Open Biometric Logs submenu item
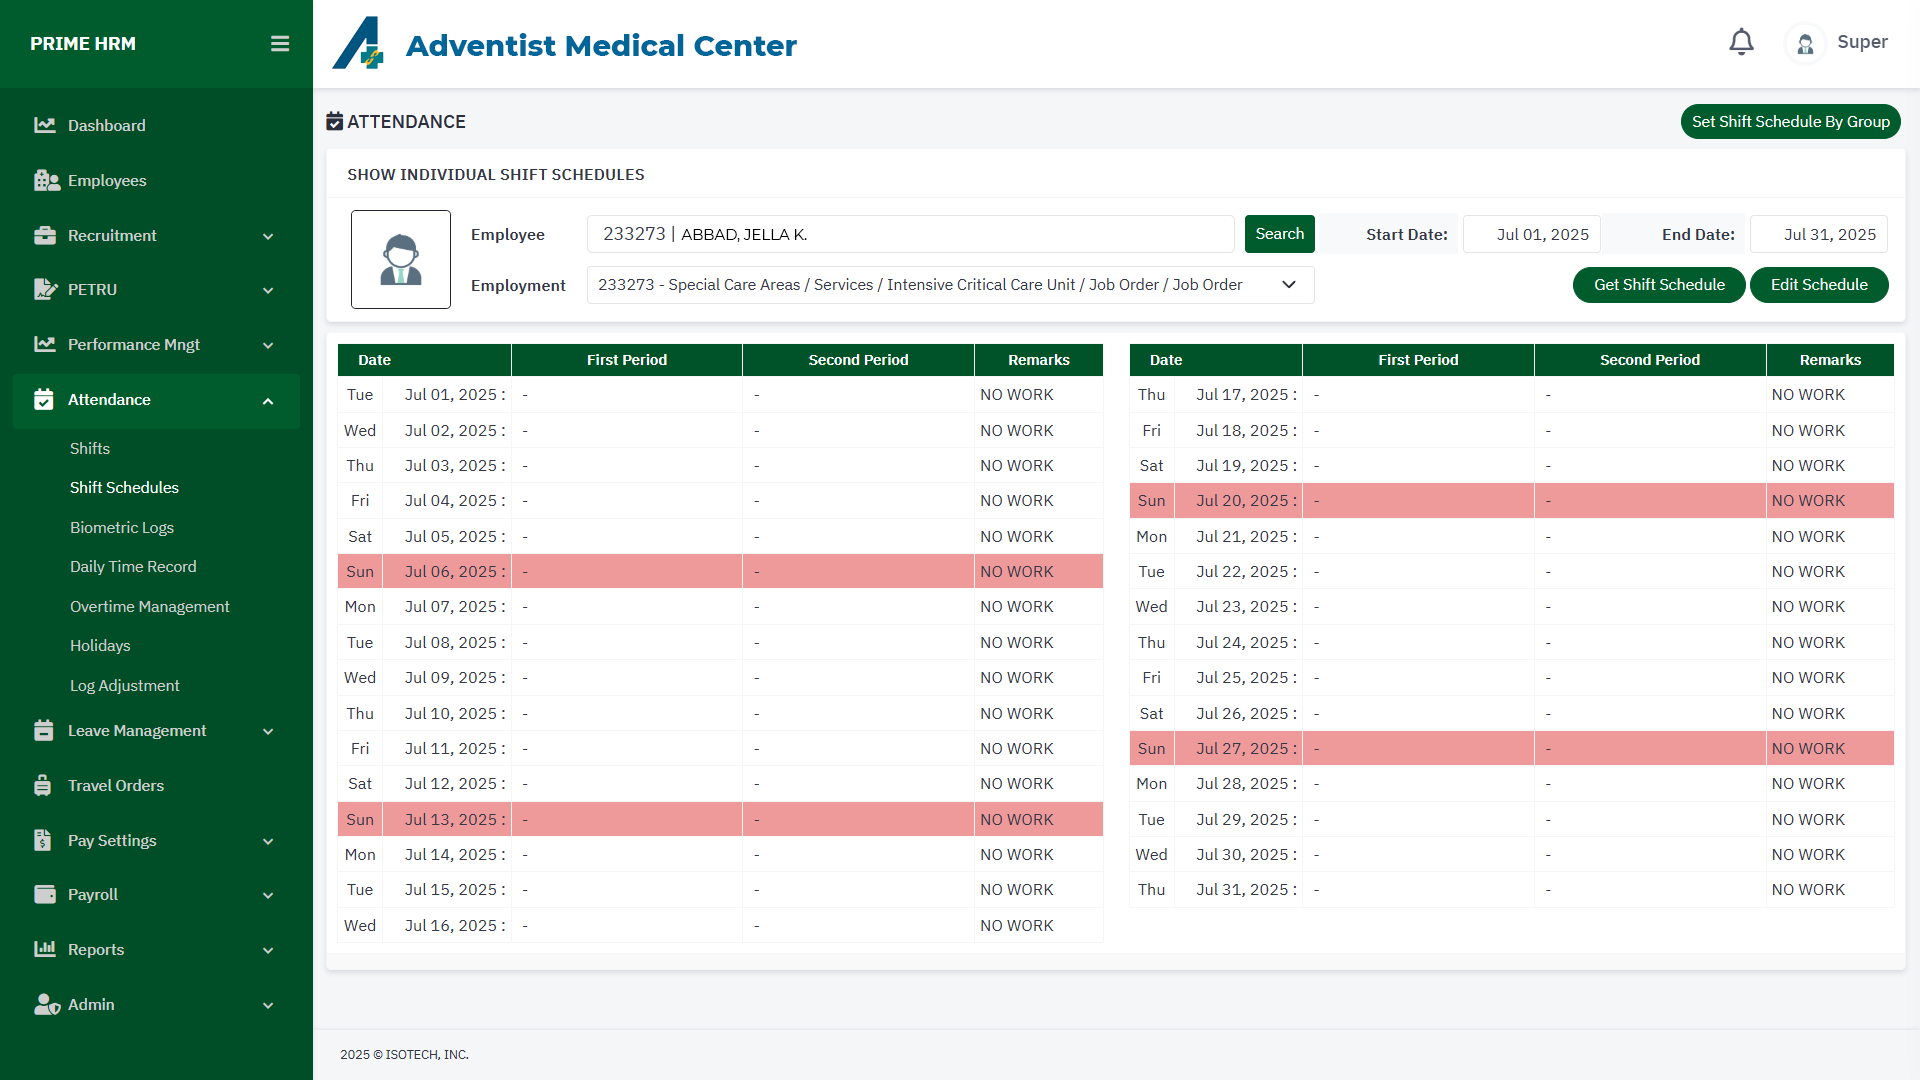 [122, 528]
